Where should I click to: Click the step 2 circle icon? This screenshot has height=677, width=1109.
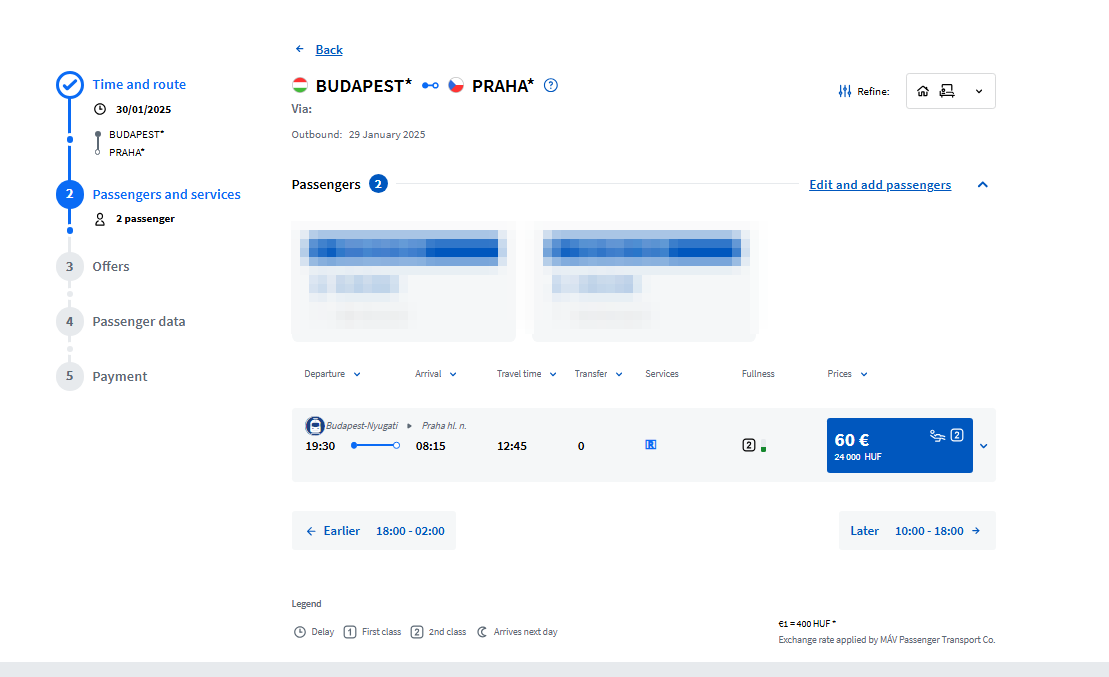tap(69, 194)
